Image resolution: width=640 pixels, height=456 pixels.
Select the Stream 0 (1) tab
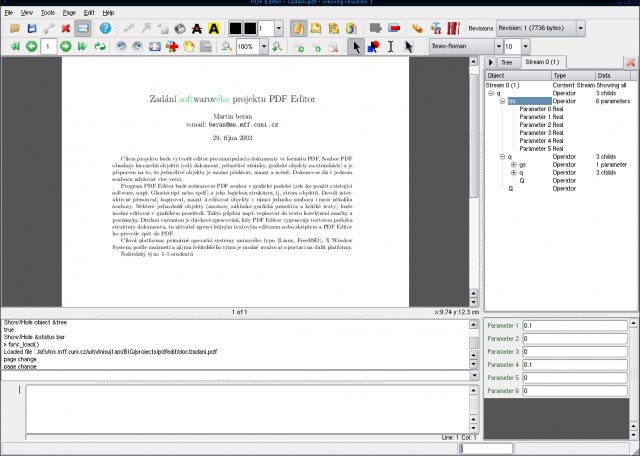[x=543, y=62]
